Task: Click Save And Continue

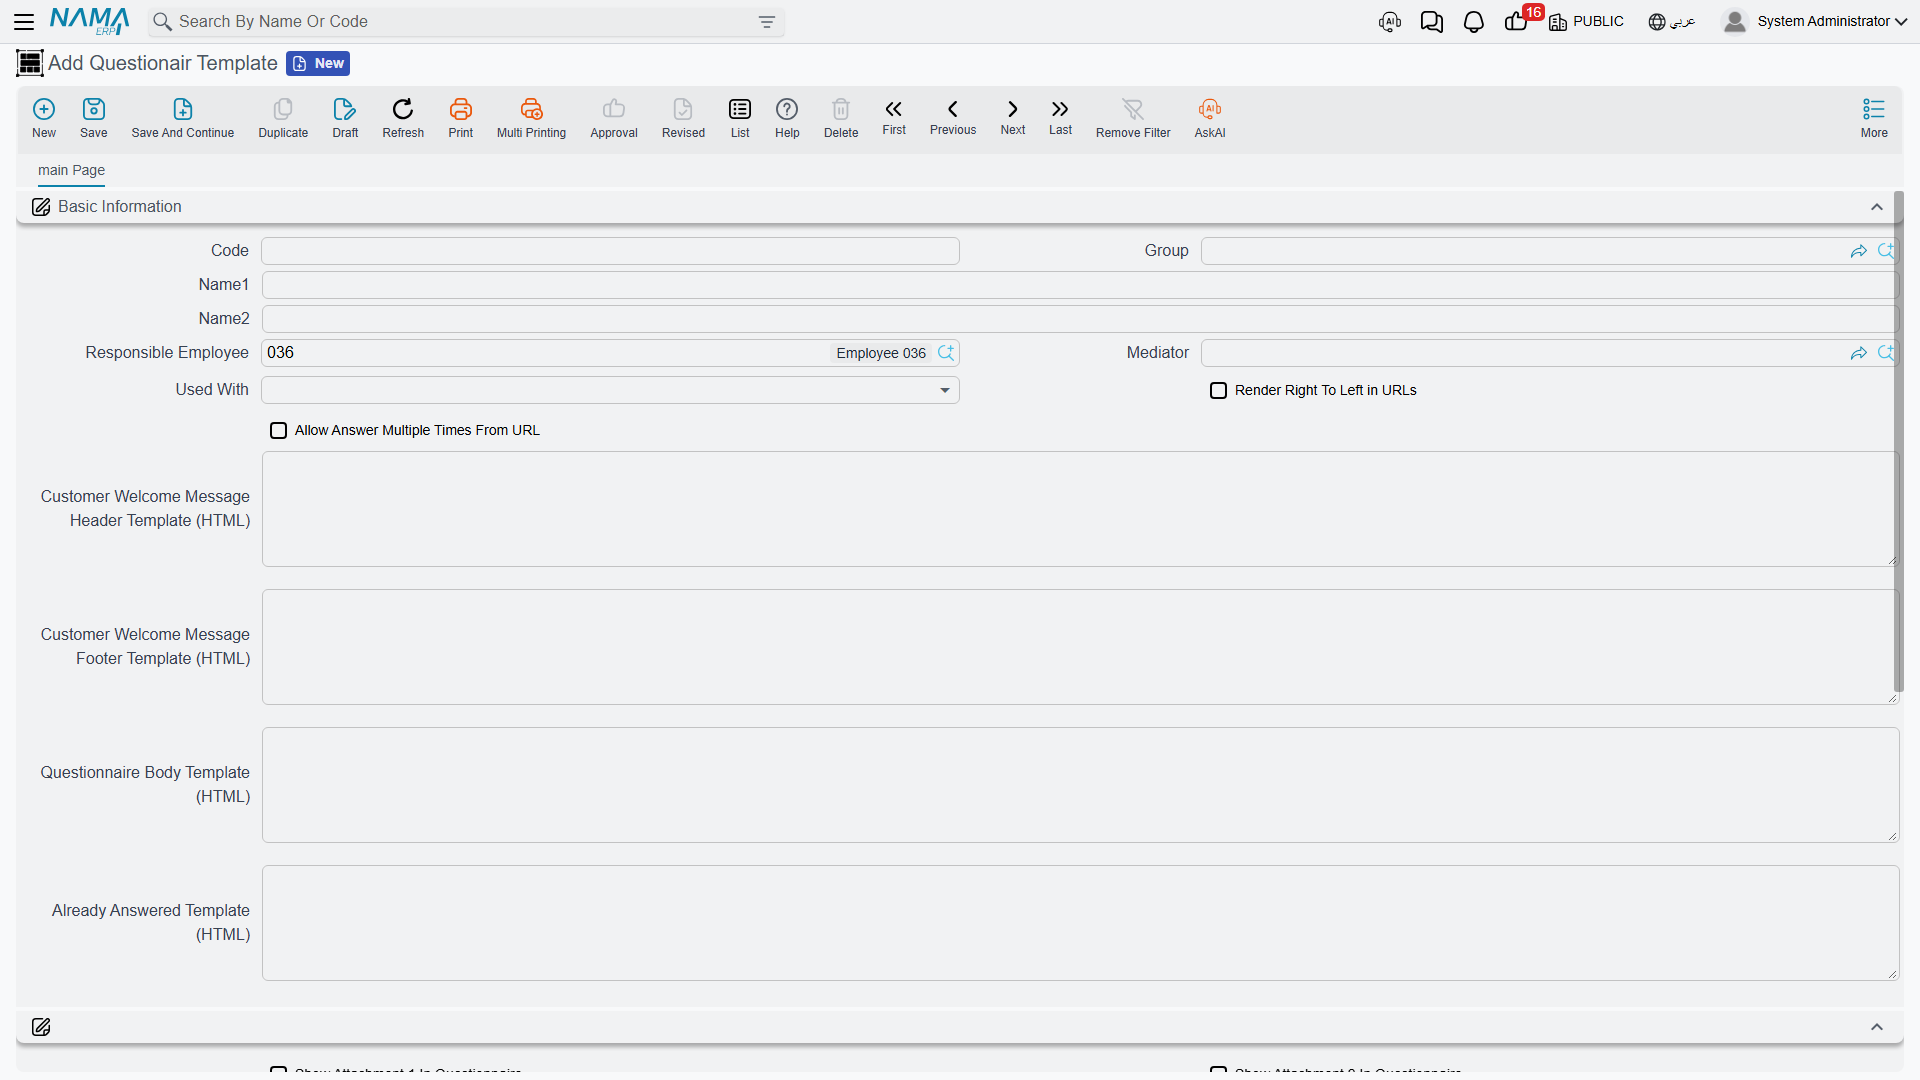Action: 183,117
